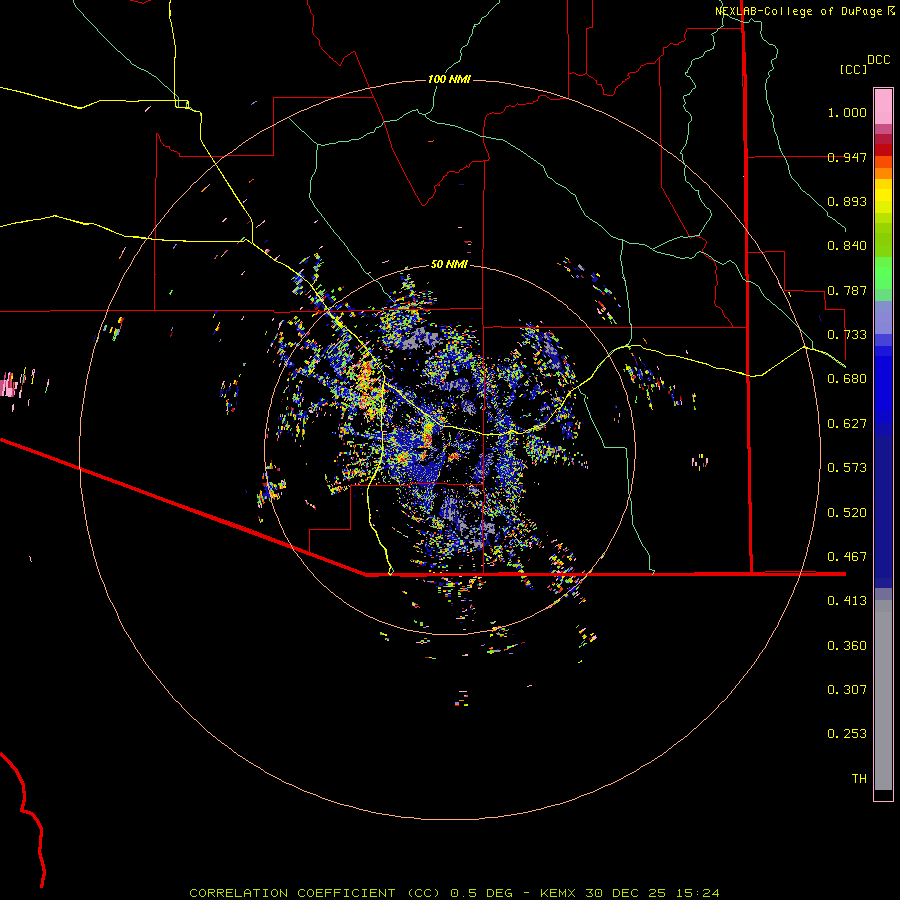Click the 0.840 scale value
The image size is (900, 900).
coord(847,246)
